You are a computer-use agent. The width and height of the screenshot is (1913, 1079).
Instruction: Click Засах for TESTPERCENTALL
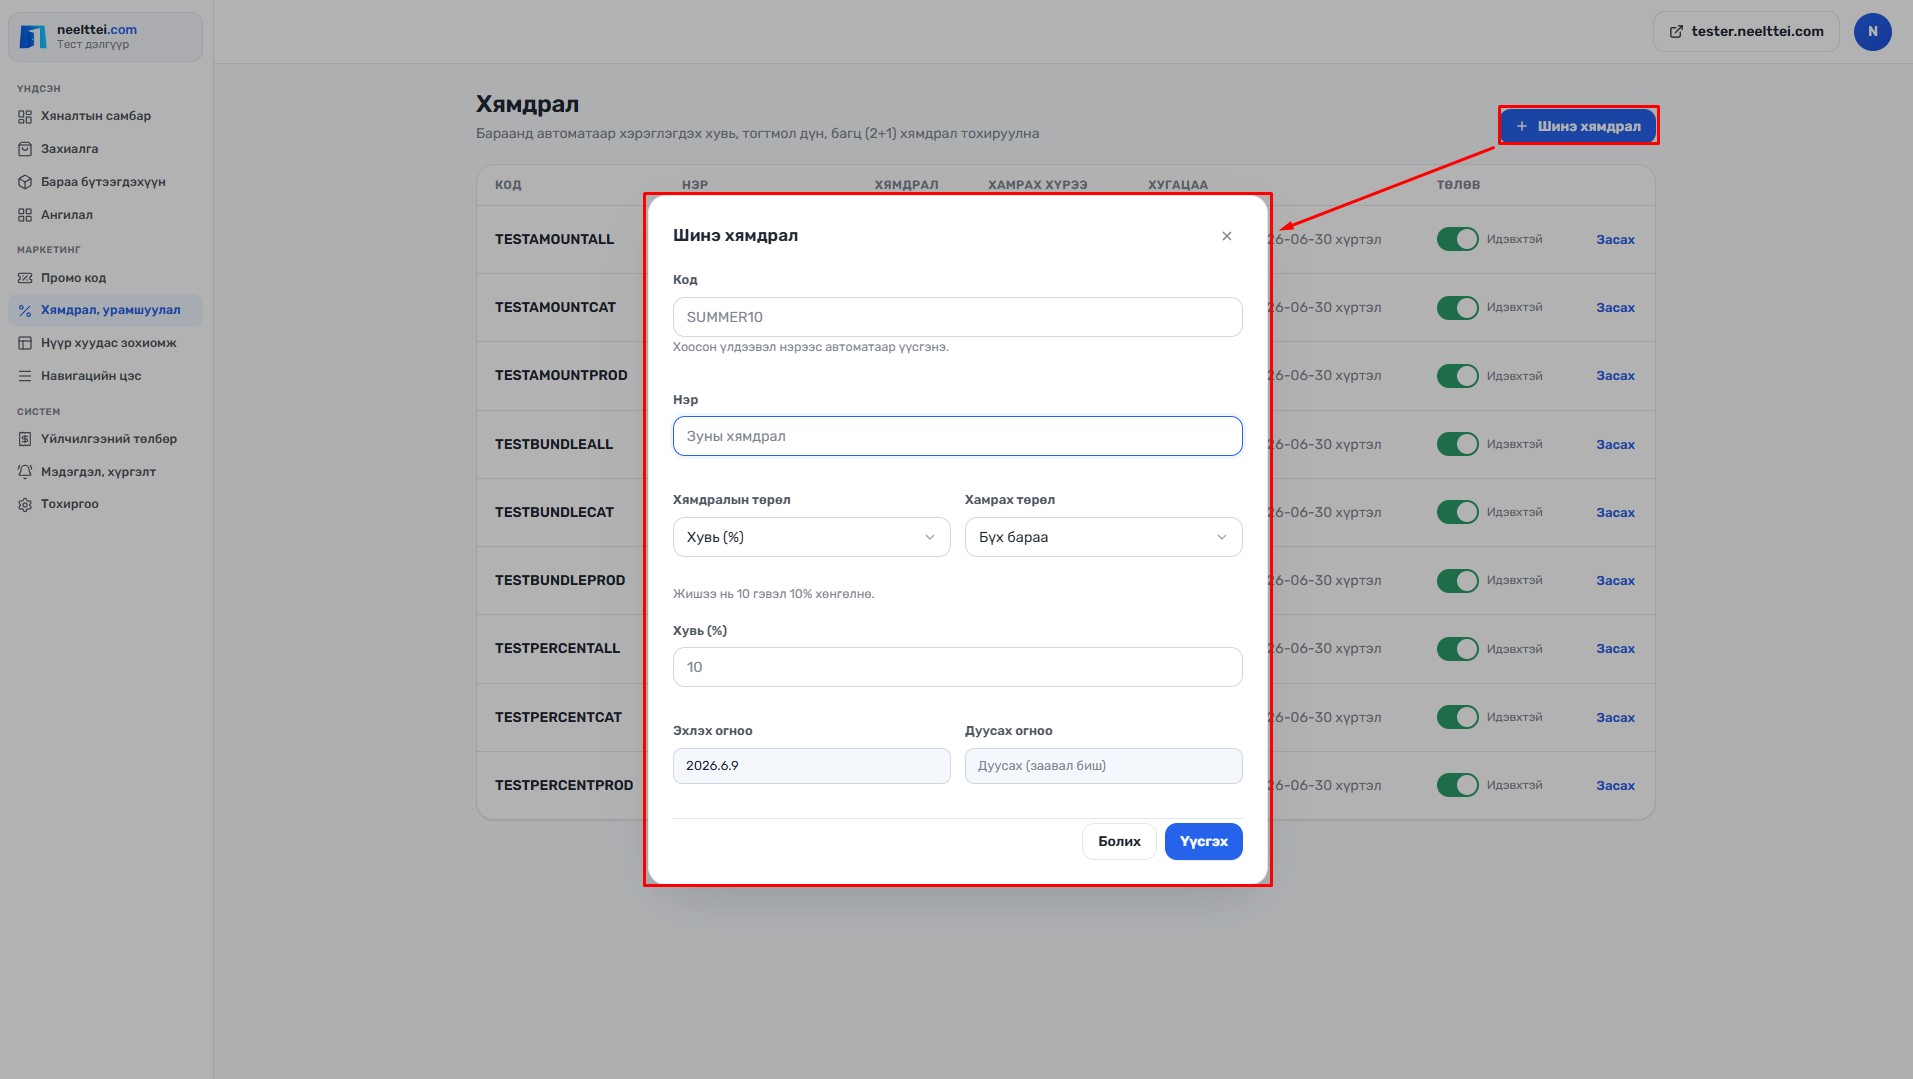pos(1615,649)
